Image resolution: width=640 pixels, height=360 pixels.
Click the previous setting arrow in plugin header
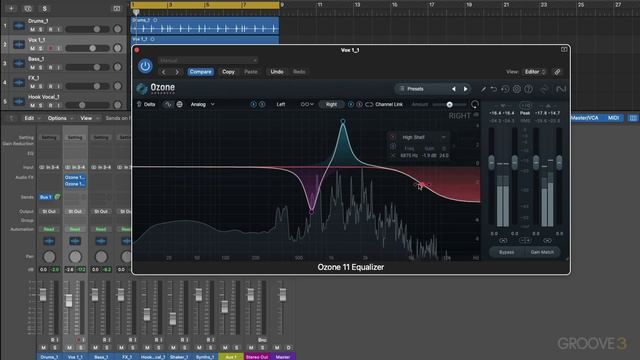[164, 72]
